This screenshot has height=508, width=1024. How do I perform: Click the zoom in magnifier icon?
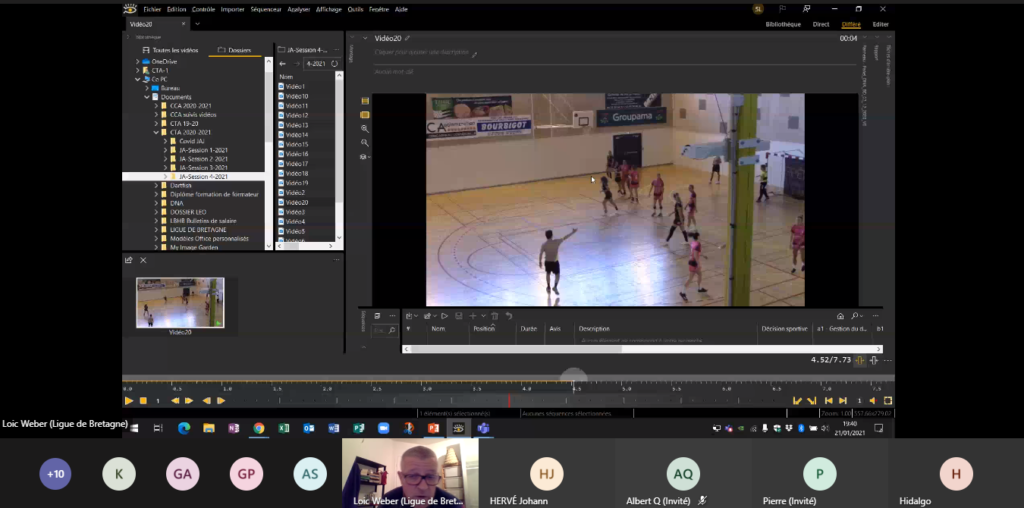click(x=365, y=129)
